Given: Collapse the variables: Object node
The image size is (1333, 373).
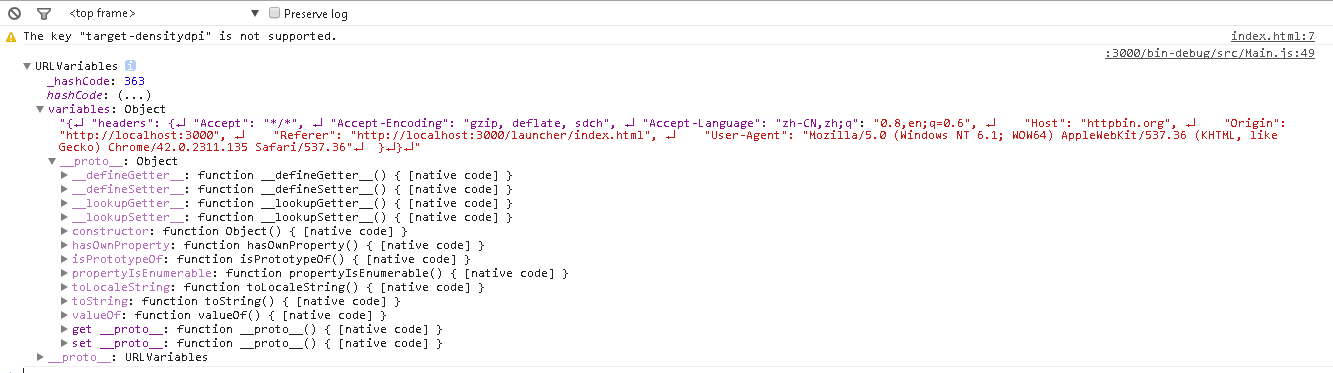Looking at the screenshot, I should [40, 109].
